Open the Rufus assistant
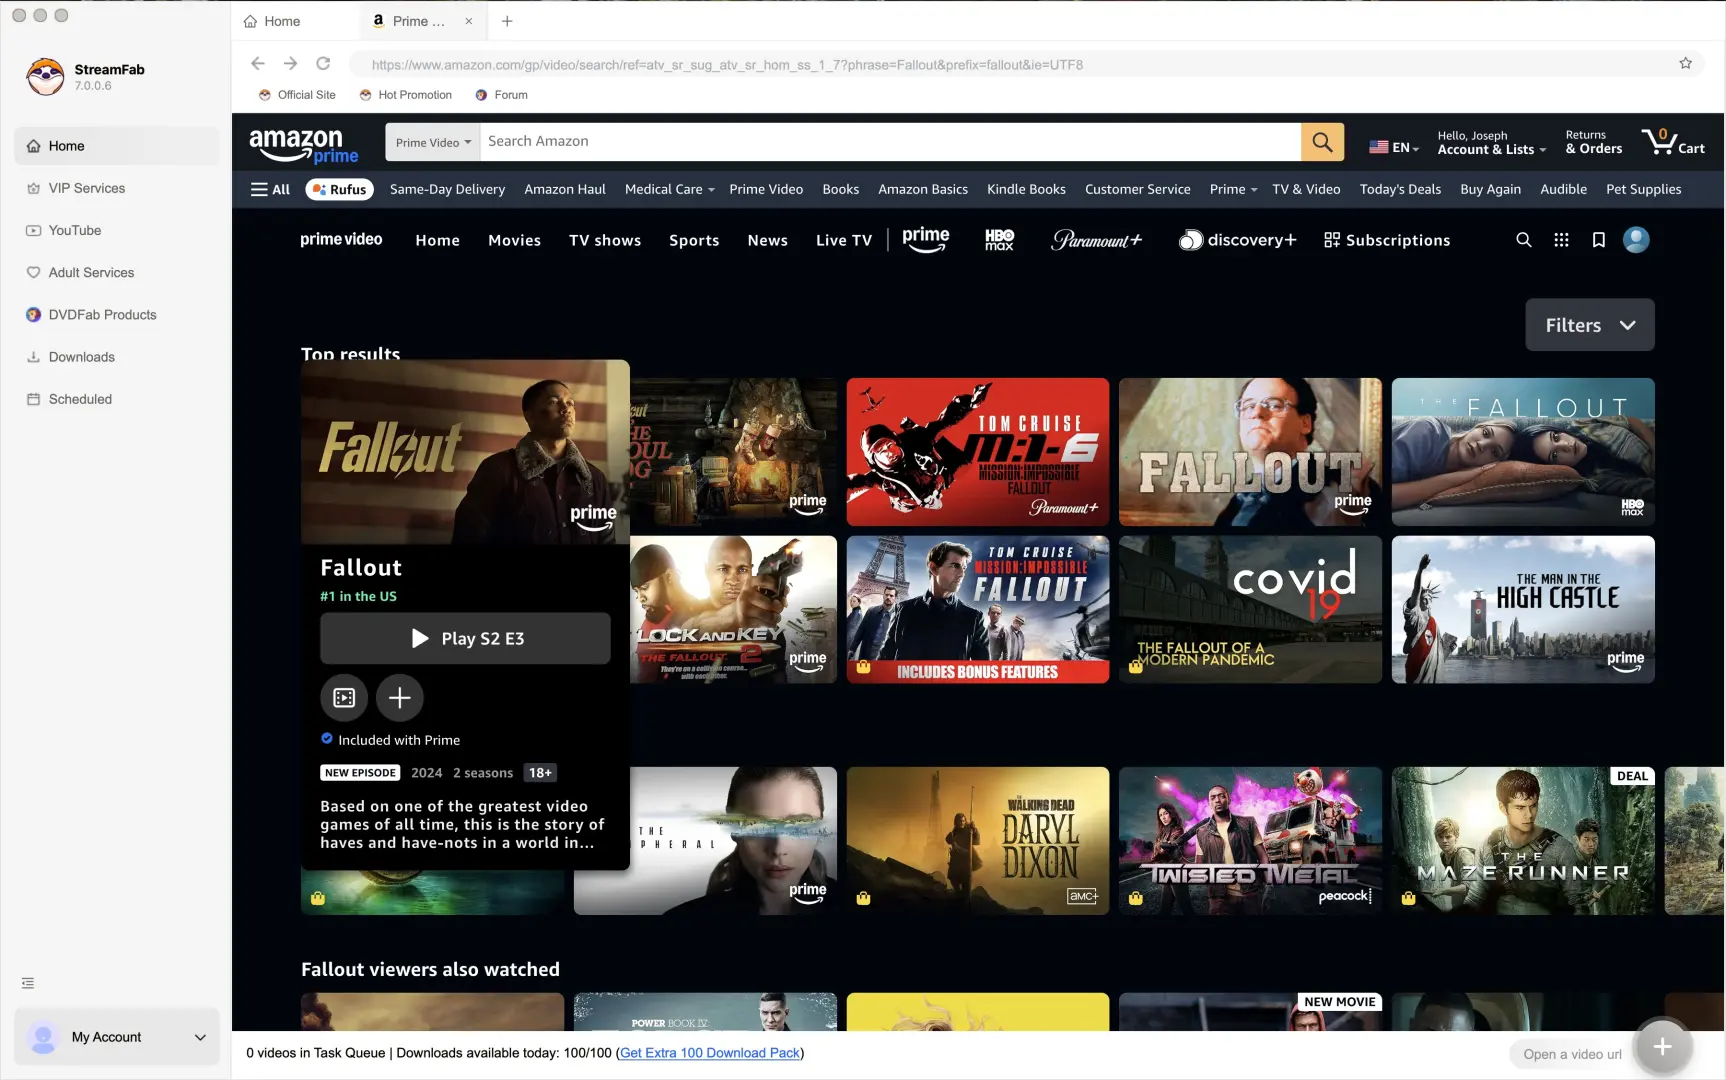Screen dimensions: 1726x1080 pyautogui.click(x=339, y=189)
